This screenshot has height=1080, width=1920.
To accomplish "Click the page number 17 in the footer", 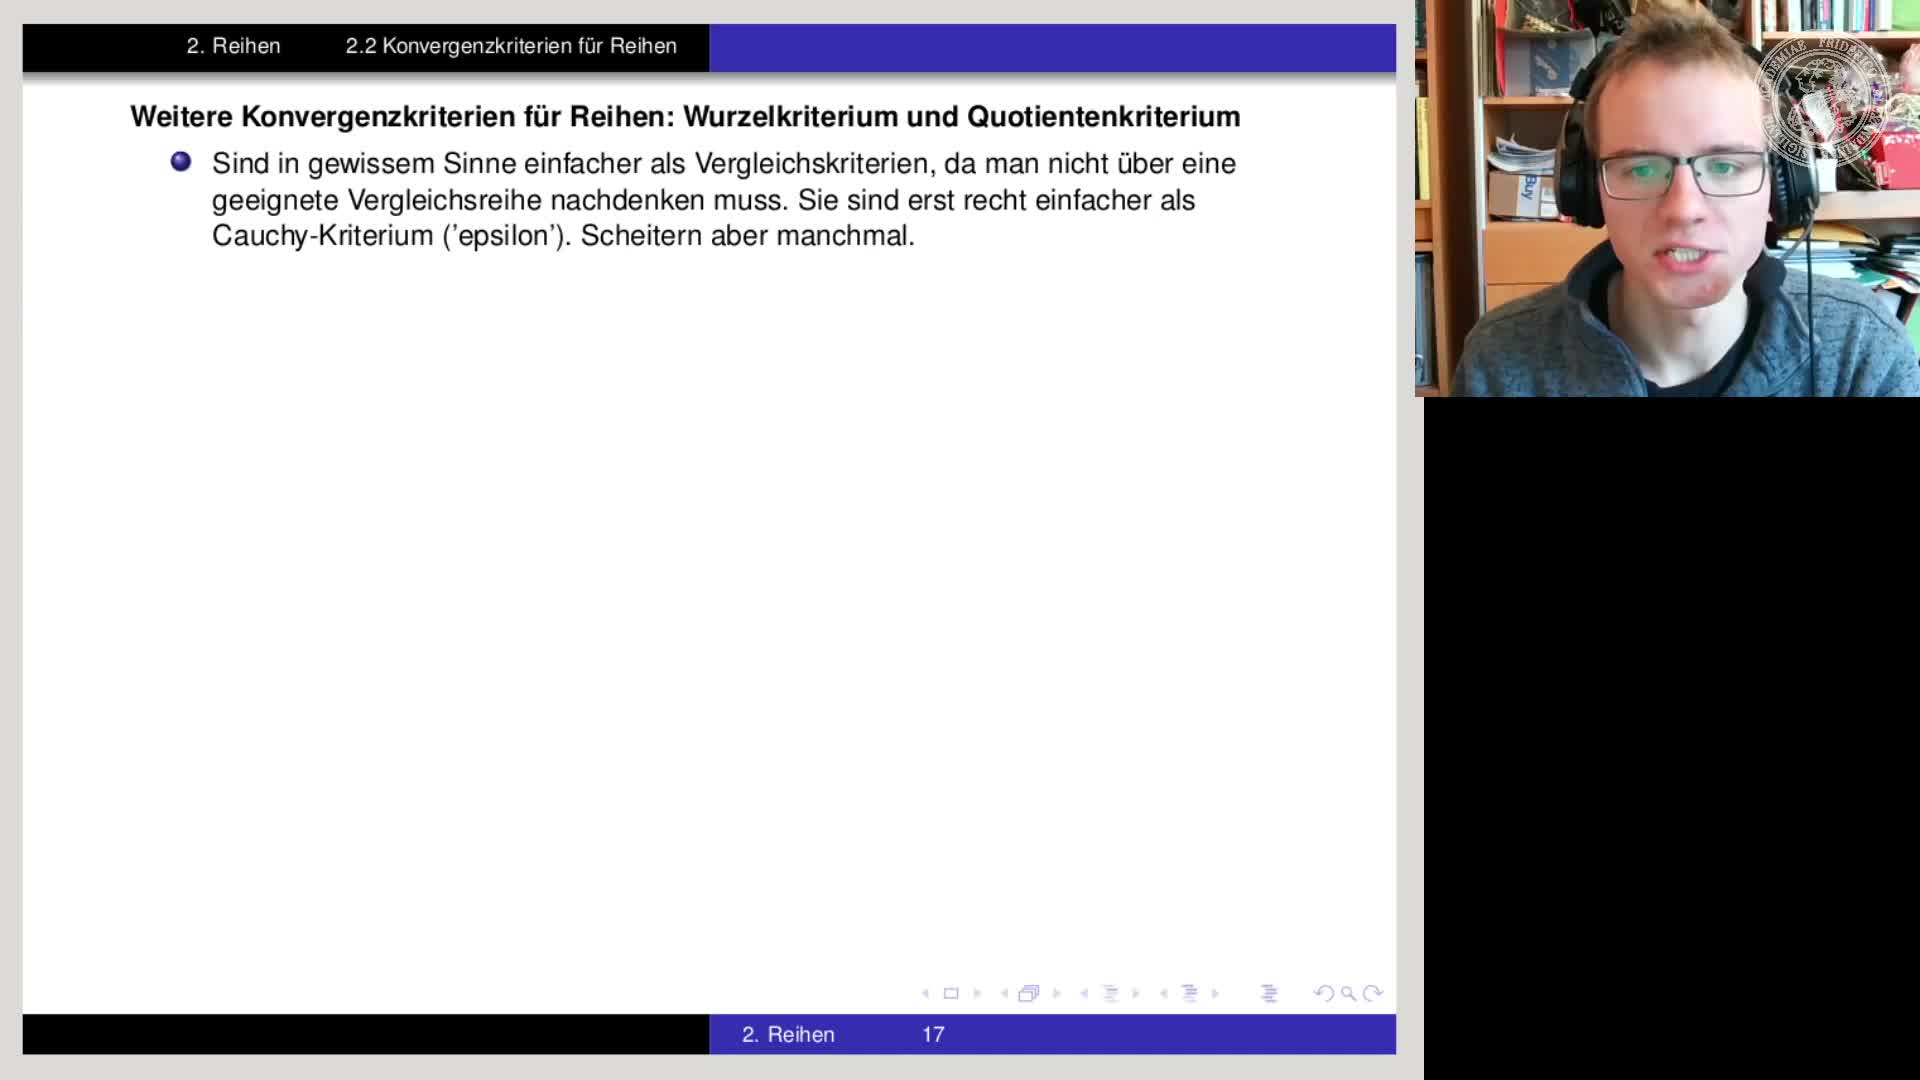I will pos(933,1035).
